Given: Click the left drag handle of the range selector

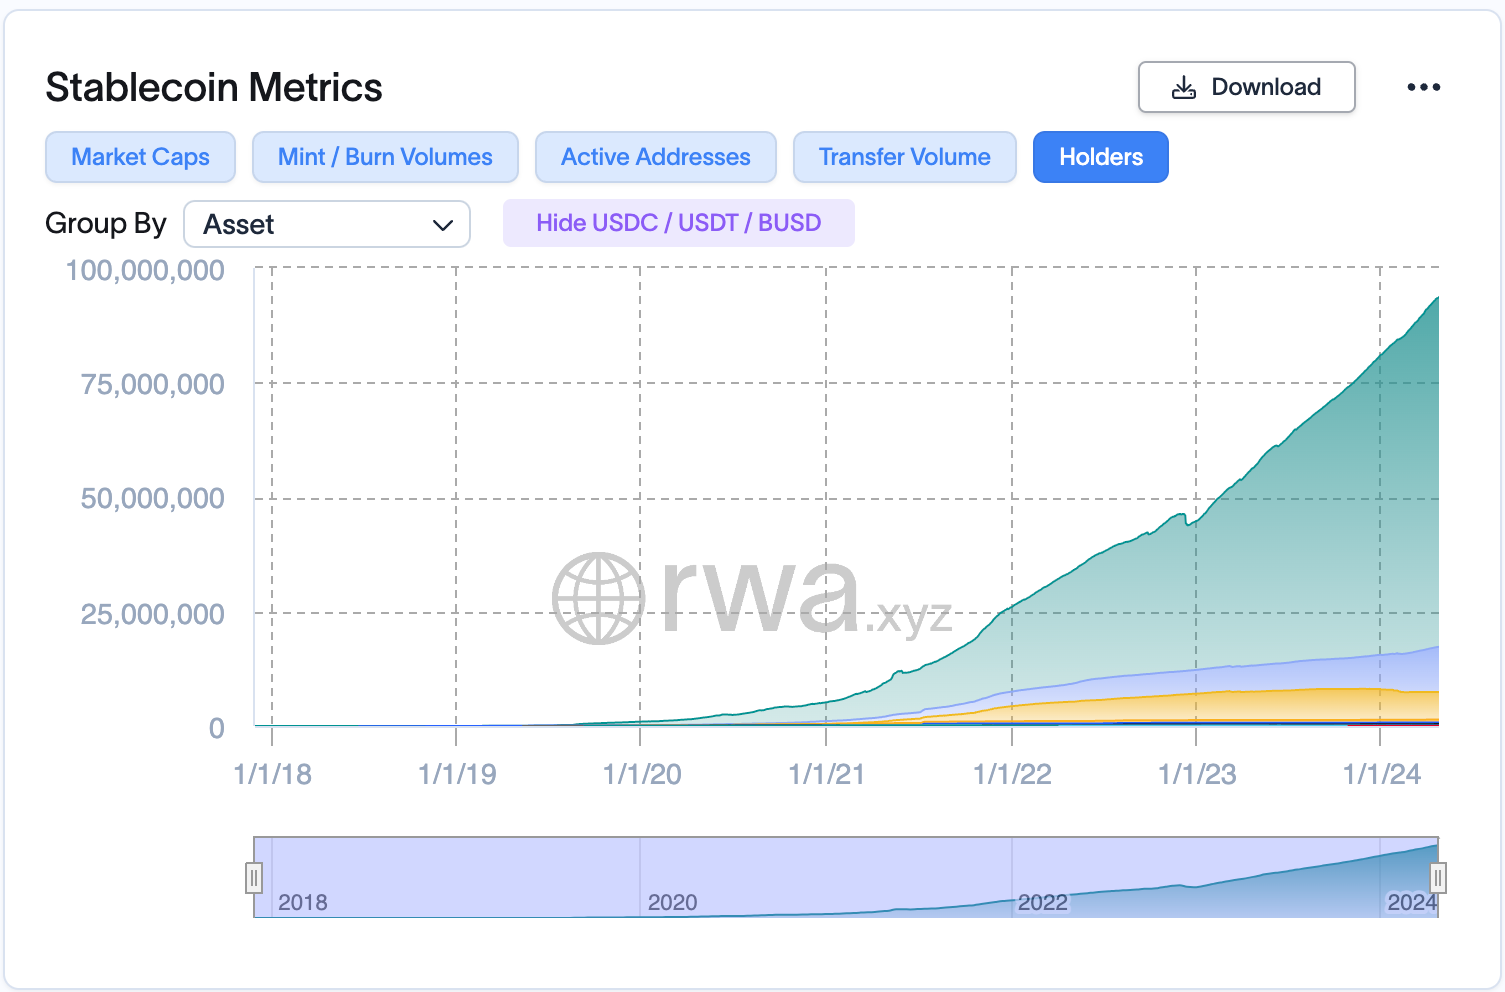Looking at the screenshot, I should tap(255, 877).
